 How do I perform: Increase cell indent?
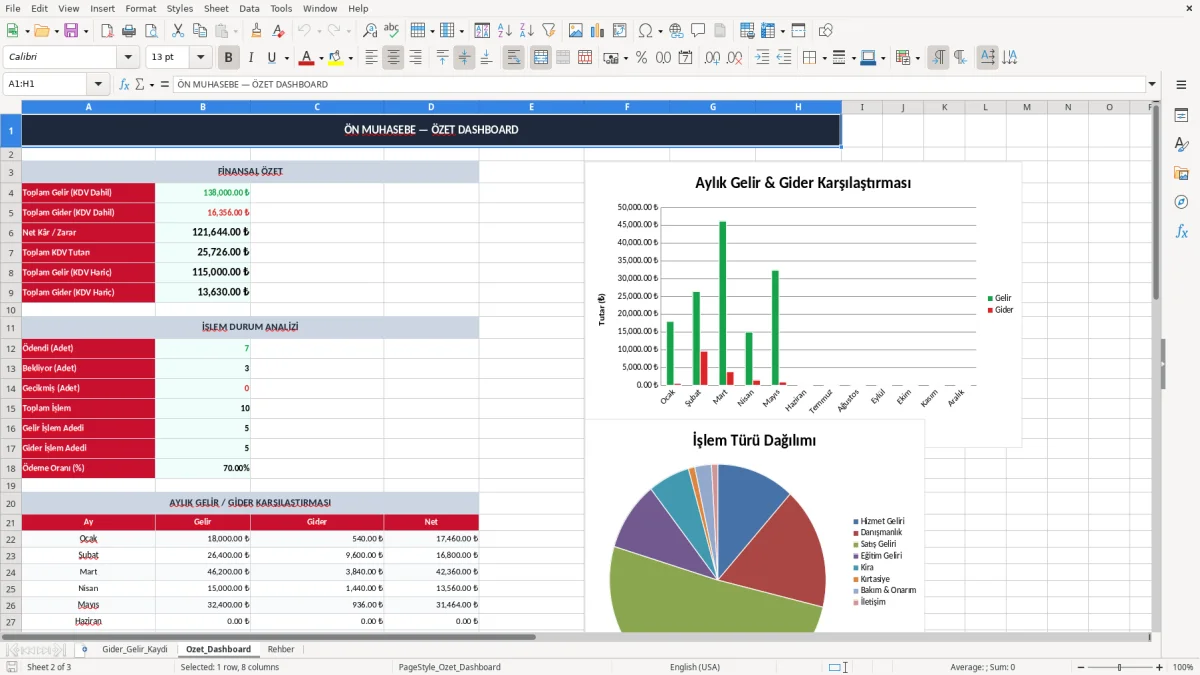point(762,58)
